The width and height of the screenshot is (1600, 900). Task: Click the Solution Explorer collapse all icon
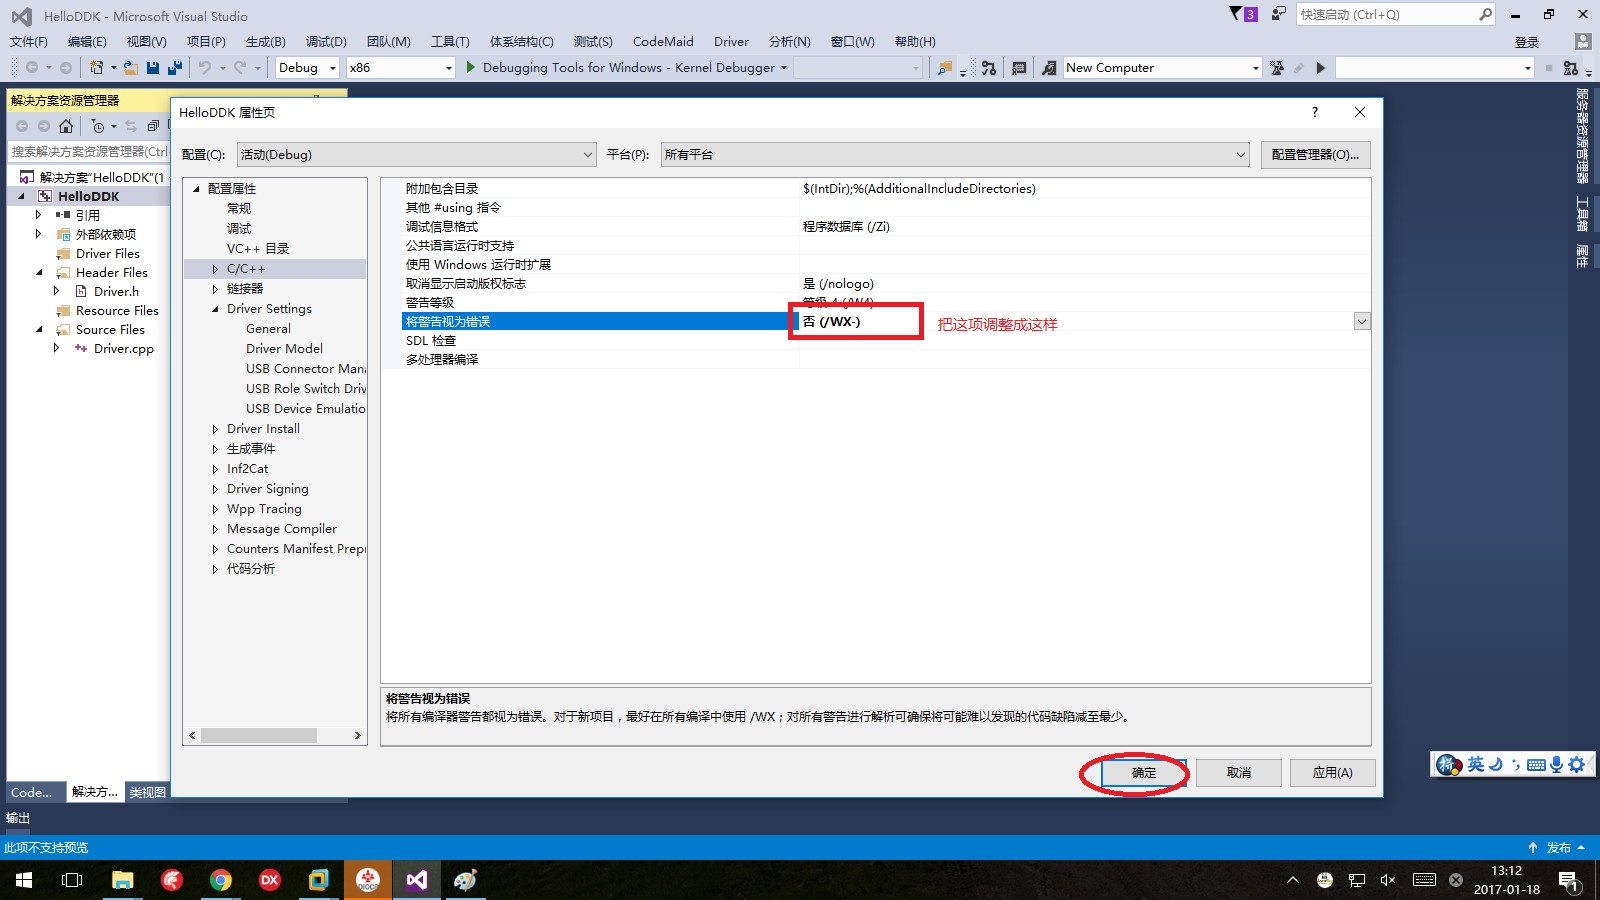(153, 126)
